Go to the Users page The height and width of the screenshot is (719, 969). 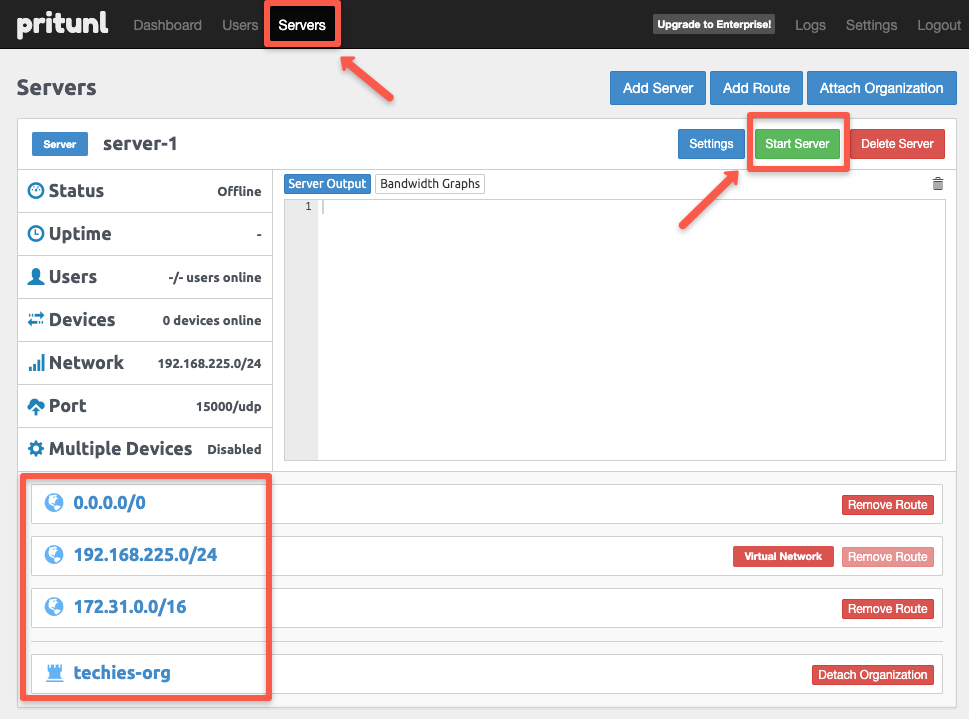(240, 25)
